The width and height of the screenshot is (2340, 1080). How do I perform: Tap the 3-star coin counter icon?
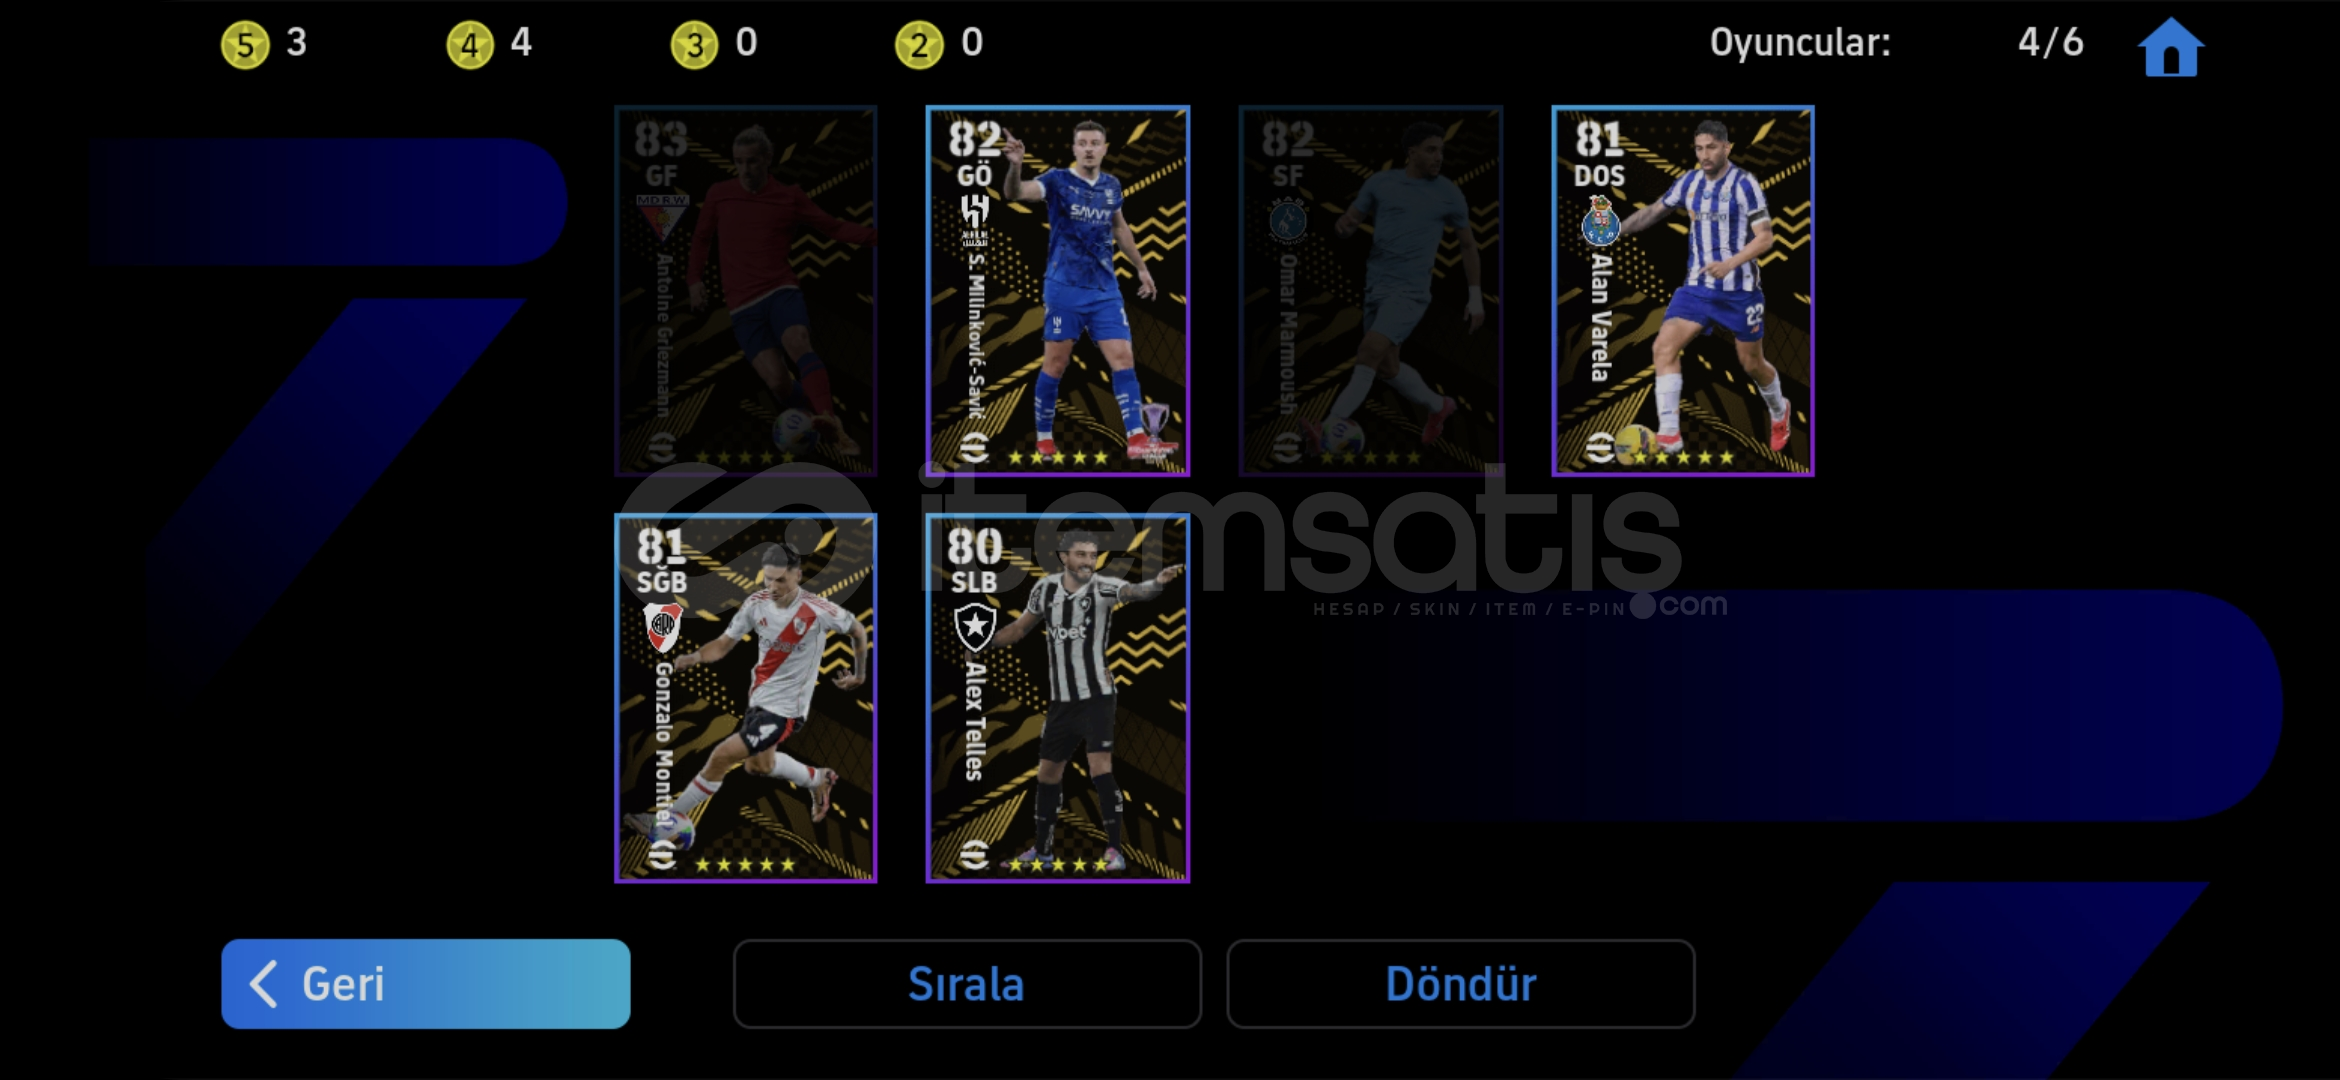pyautogui.click(x=695, y=45)
